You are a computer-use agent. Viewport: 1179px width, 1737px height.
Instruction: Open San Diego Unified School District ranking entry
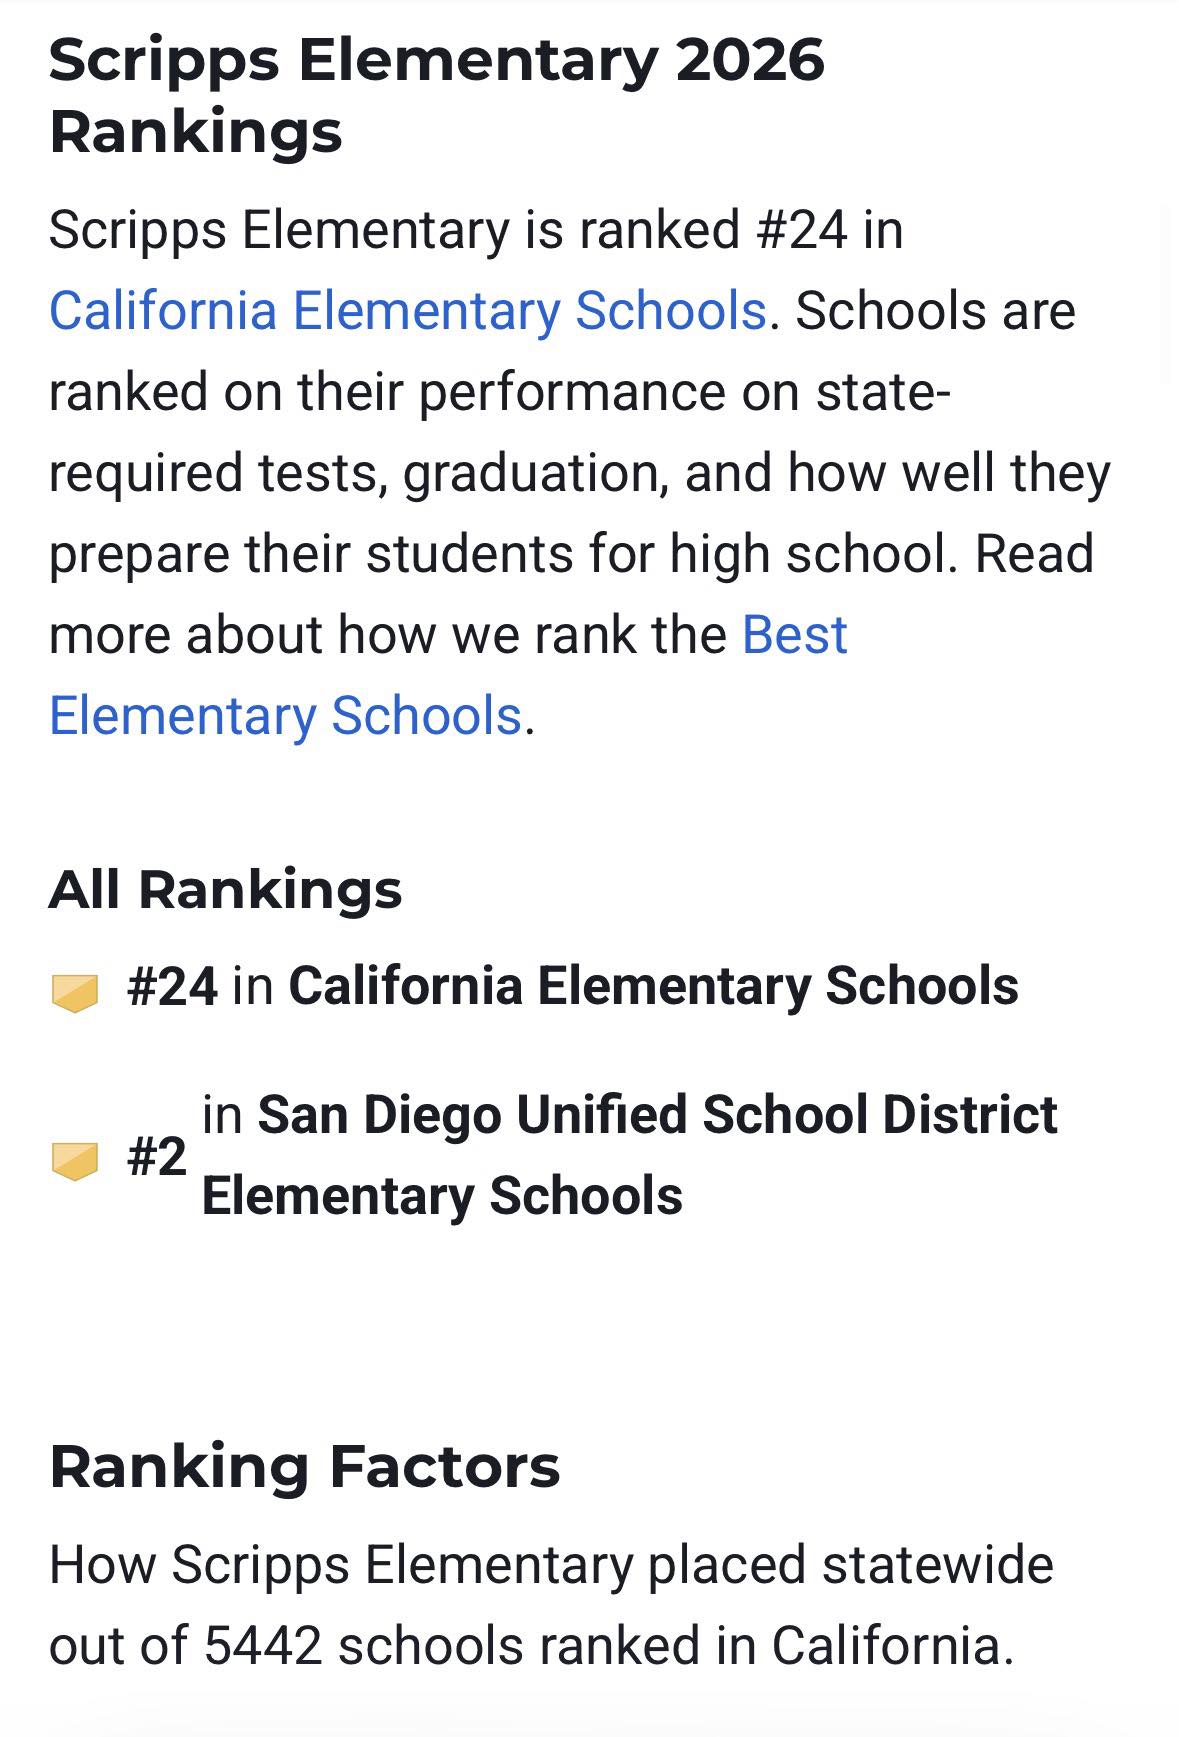point(630,1155)
